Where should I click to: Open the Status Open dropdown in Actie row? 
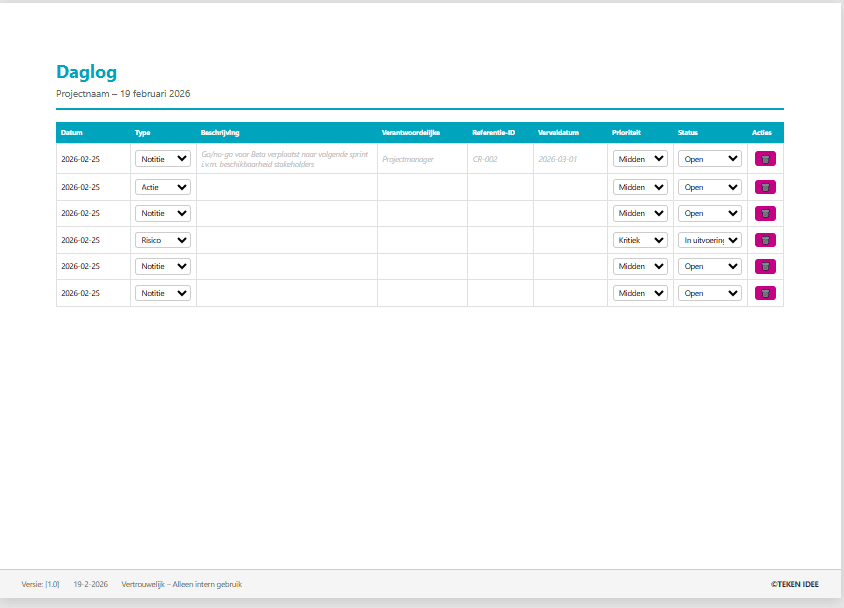pyautogui.click(x=709, y=187)
